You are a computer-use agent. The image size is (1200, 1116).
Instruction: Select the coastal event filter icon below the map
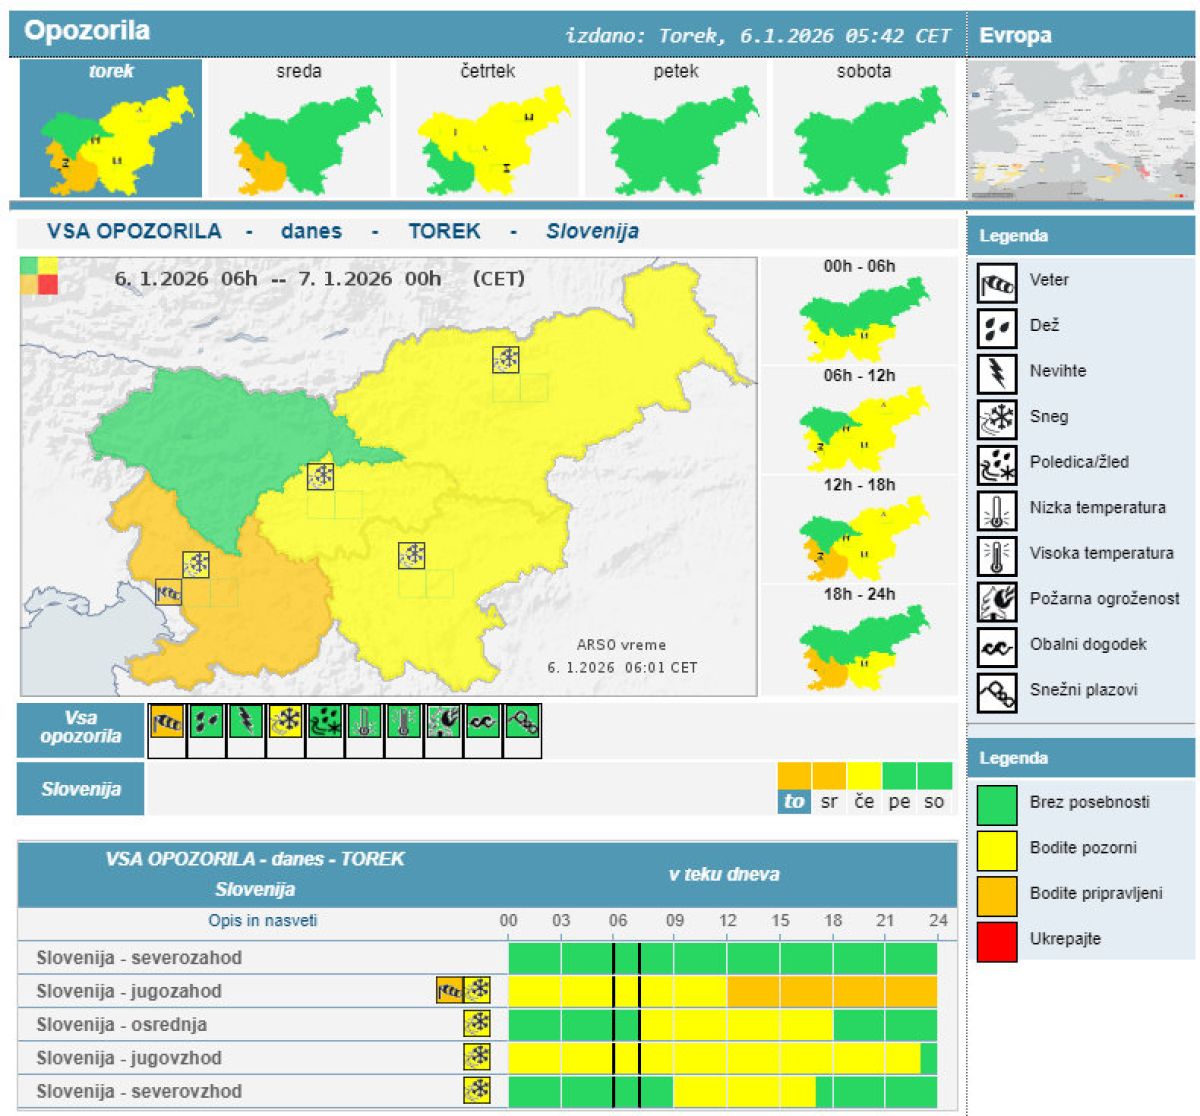tap(483, 722)
